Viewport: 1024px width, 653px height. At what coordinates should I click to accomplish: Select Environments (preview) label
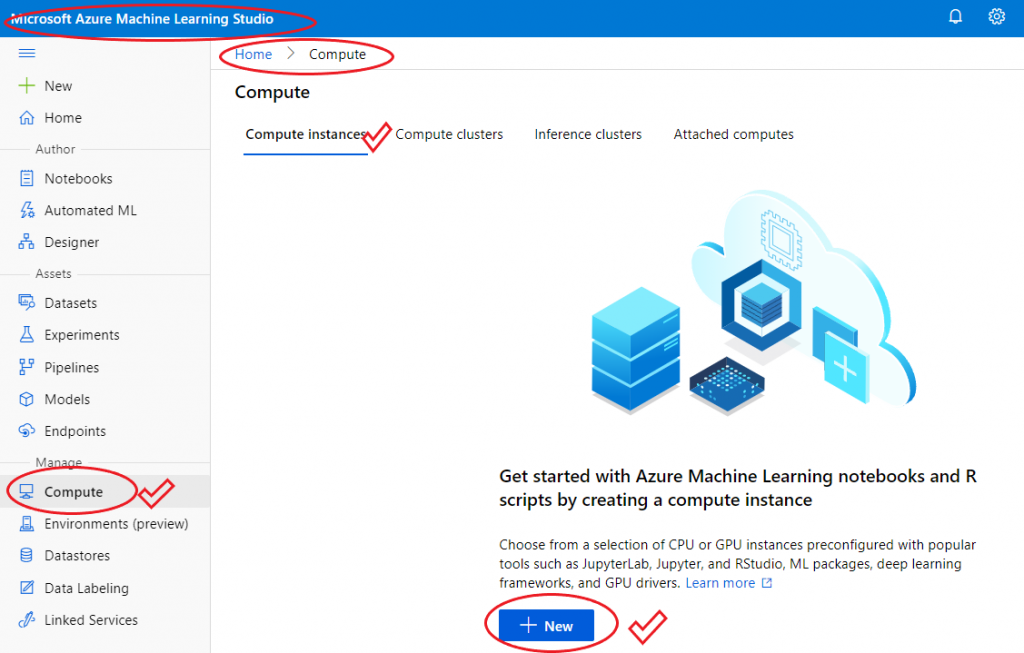tap(116, 524)
